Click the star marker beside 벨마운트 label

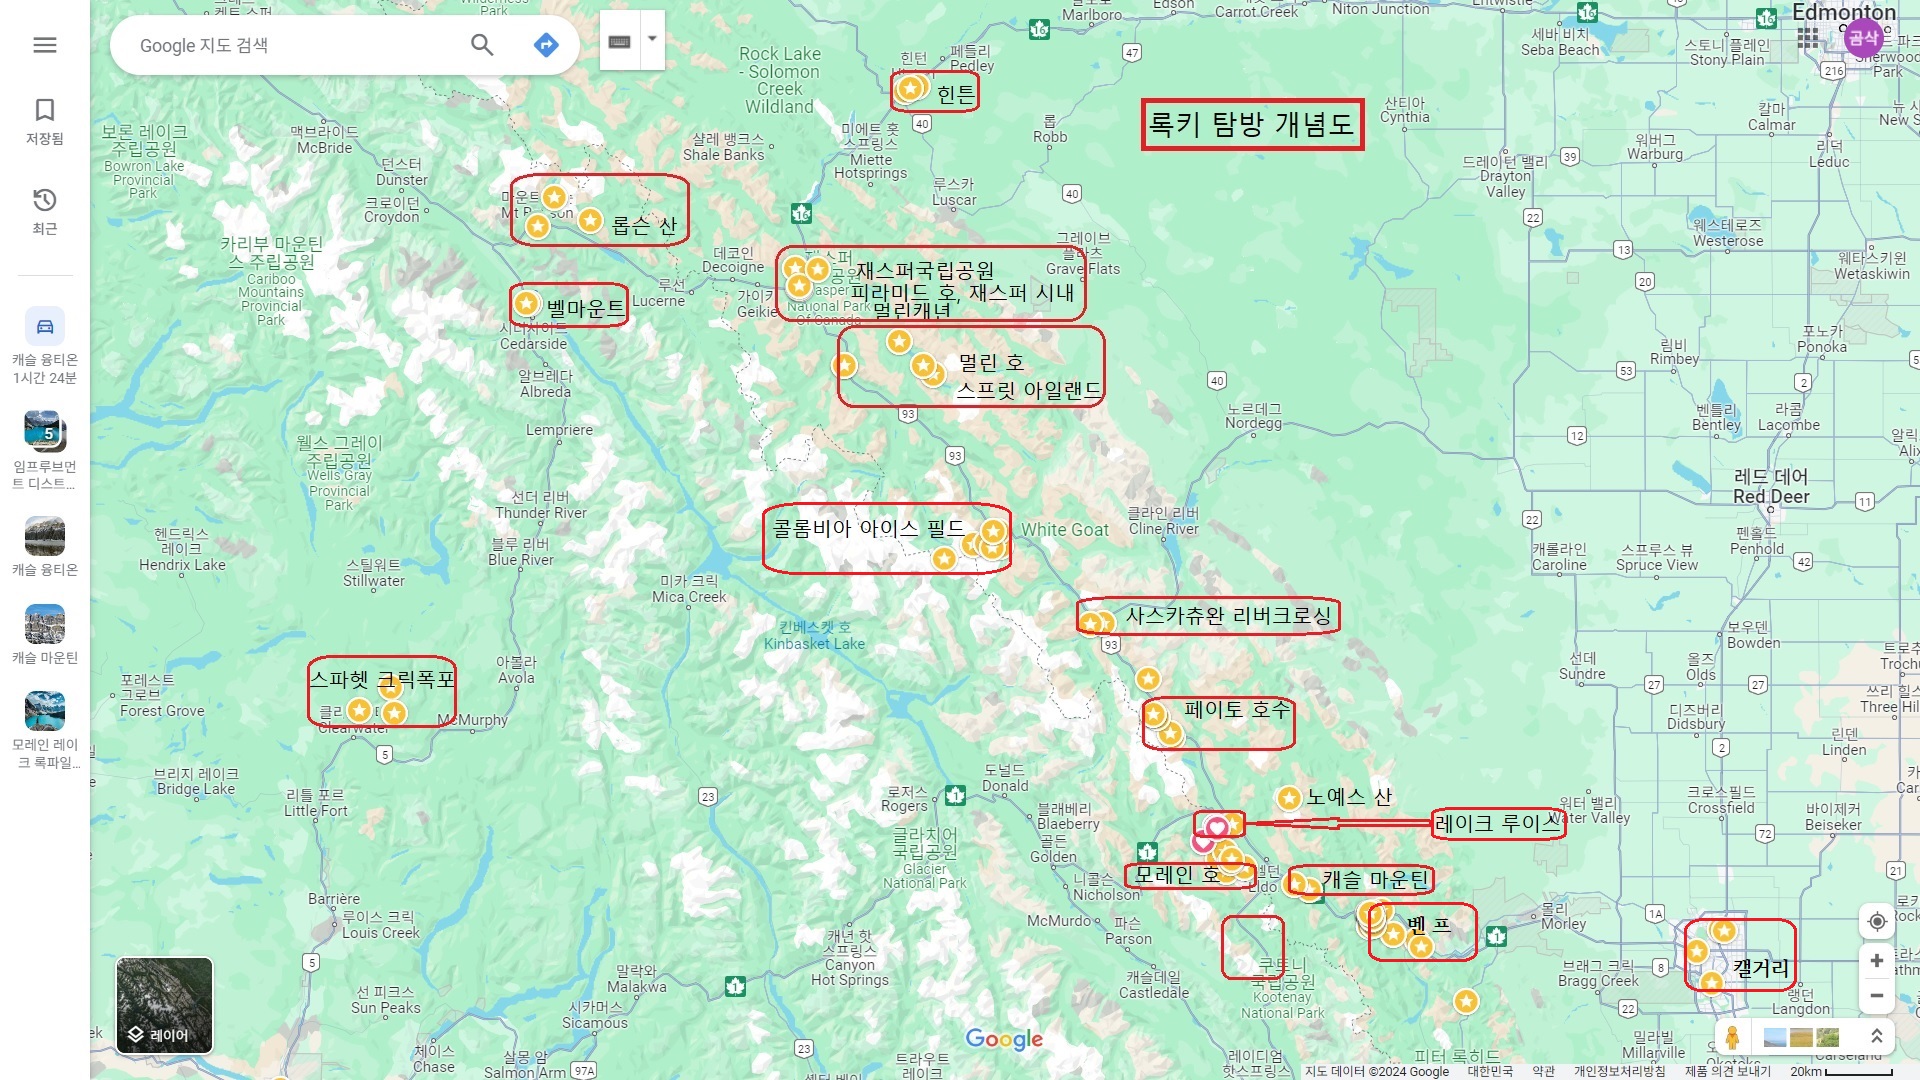[x=526, y=302]
